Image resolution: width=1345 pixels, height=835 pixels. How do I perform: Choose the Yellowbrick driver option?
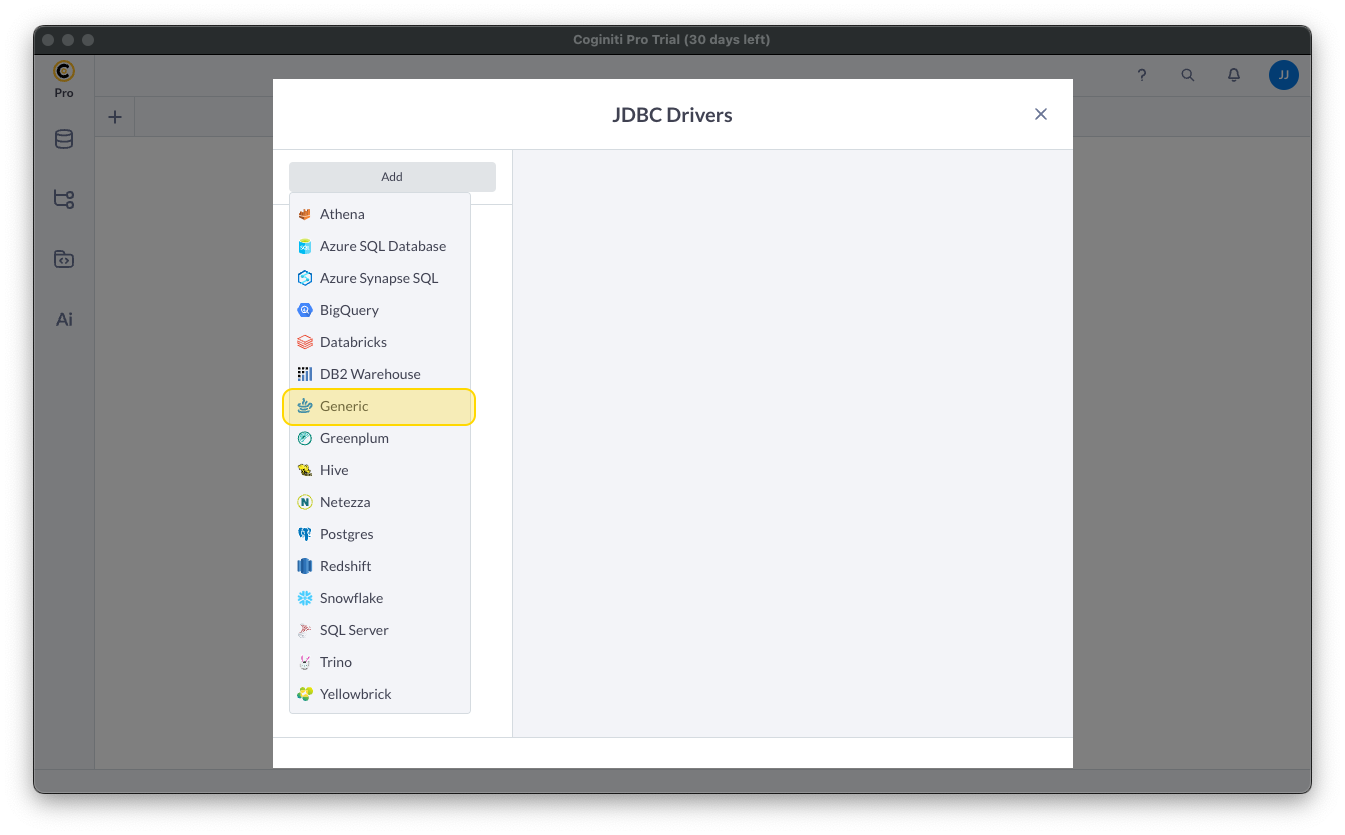pos(355,694)
